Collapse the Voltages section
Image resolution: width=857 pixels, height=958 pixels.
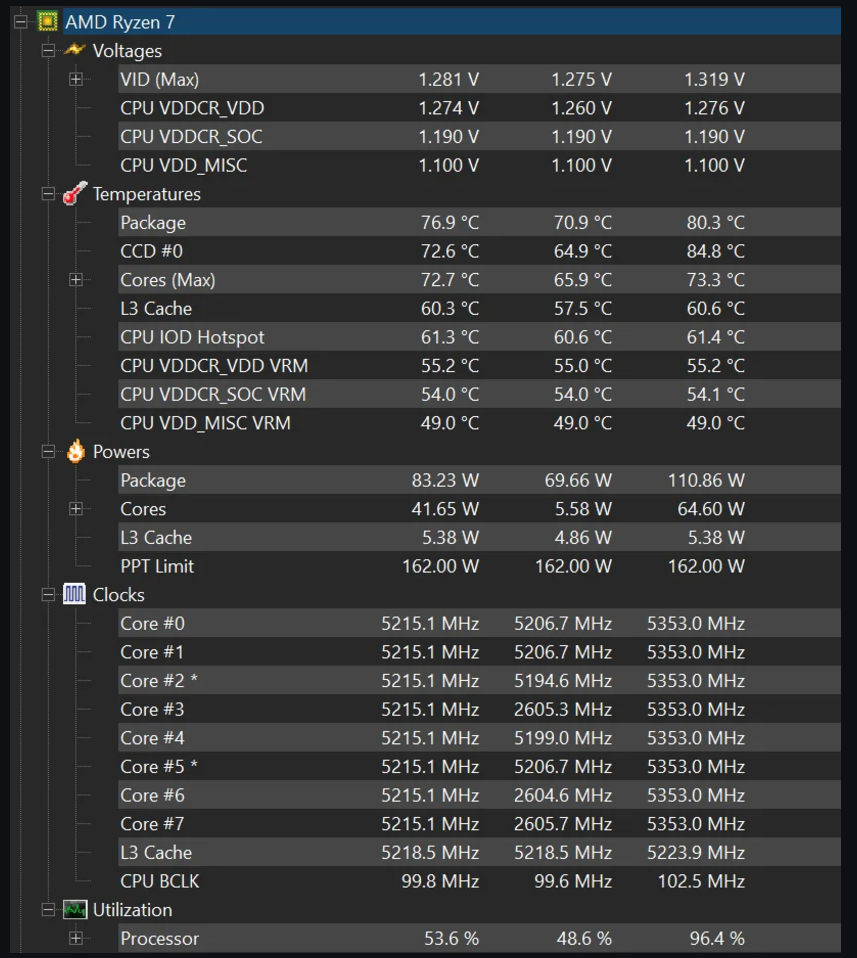[48, 51]
